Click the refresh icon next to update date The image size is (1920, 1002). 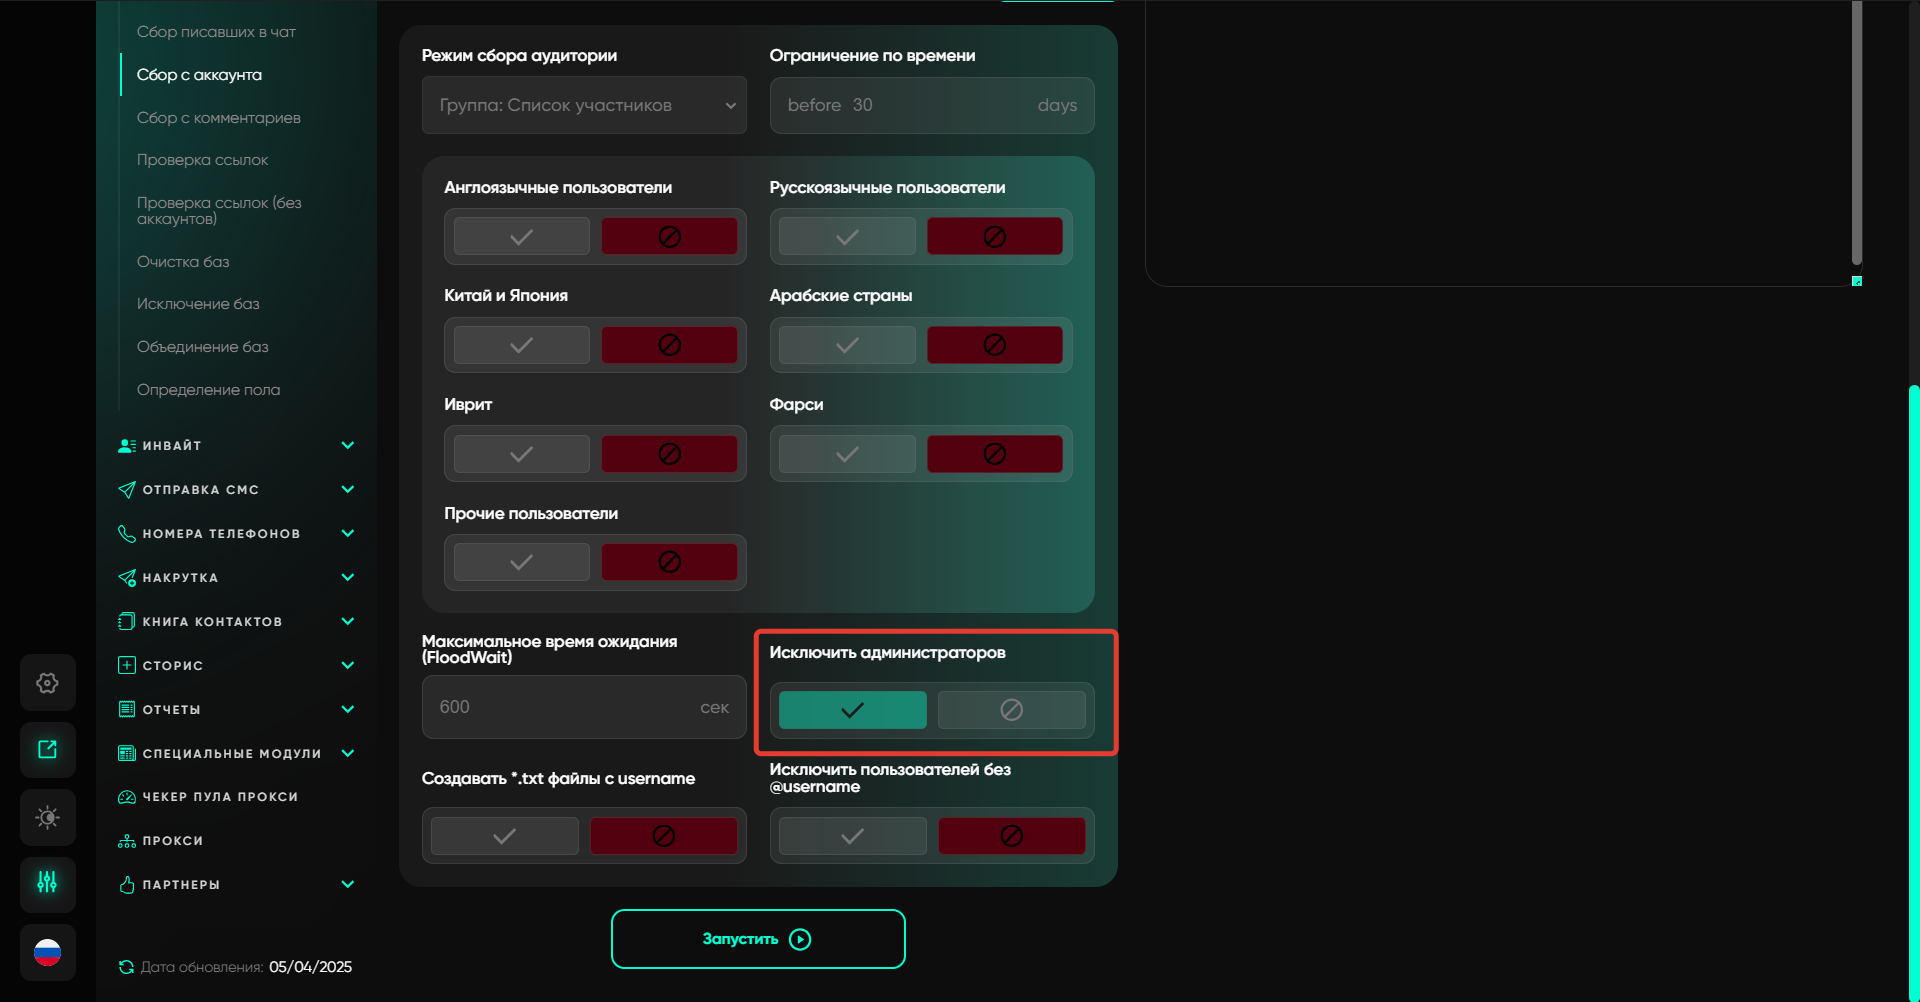(126, 967)
